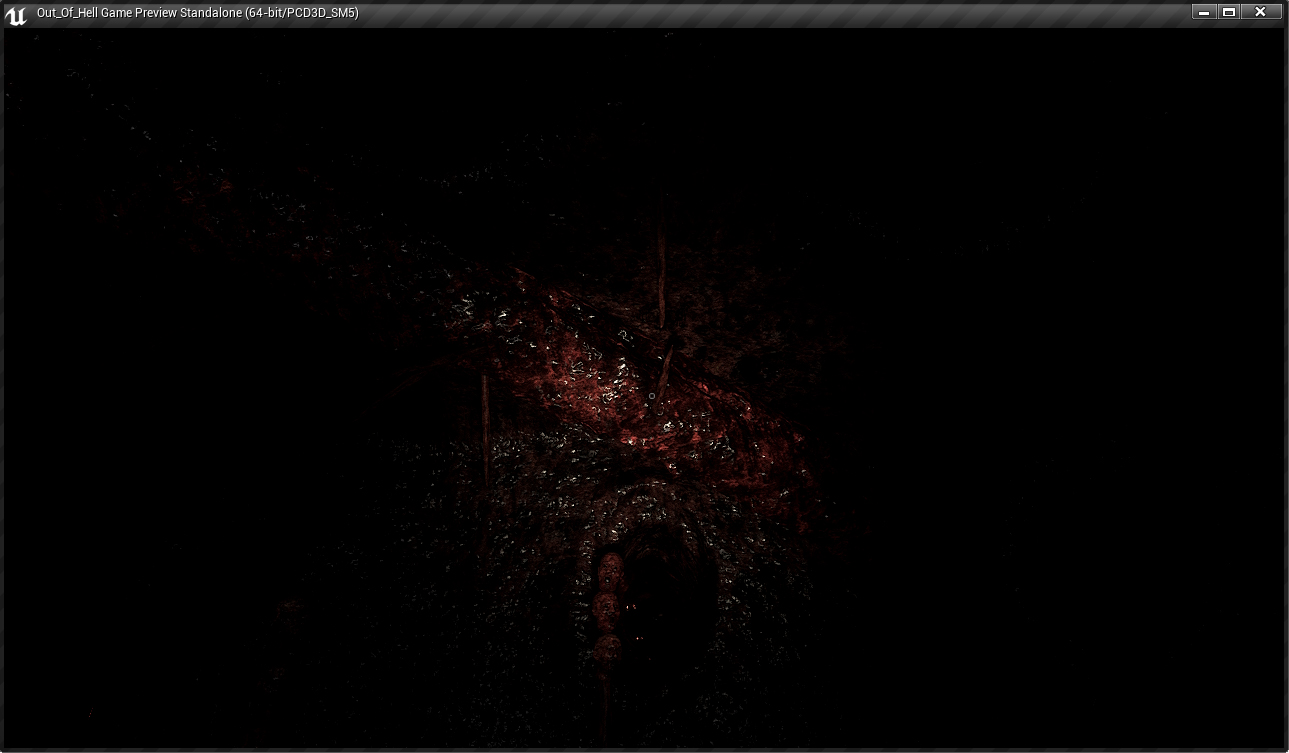Click the Unreal Engine logo icon
Viewport: 1289px width, 753px height.
coord(15,14)
